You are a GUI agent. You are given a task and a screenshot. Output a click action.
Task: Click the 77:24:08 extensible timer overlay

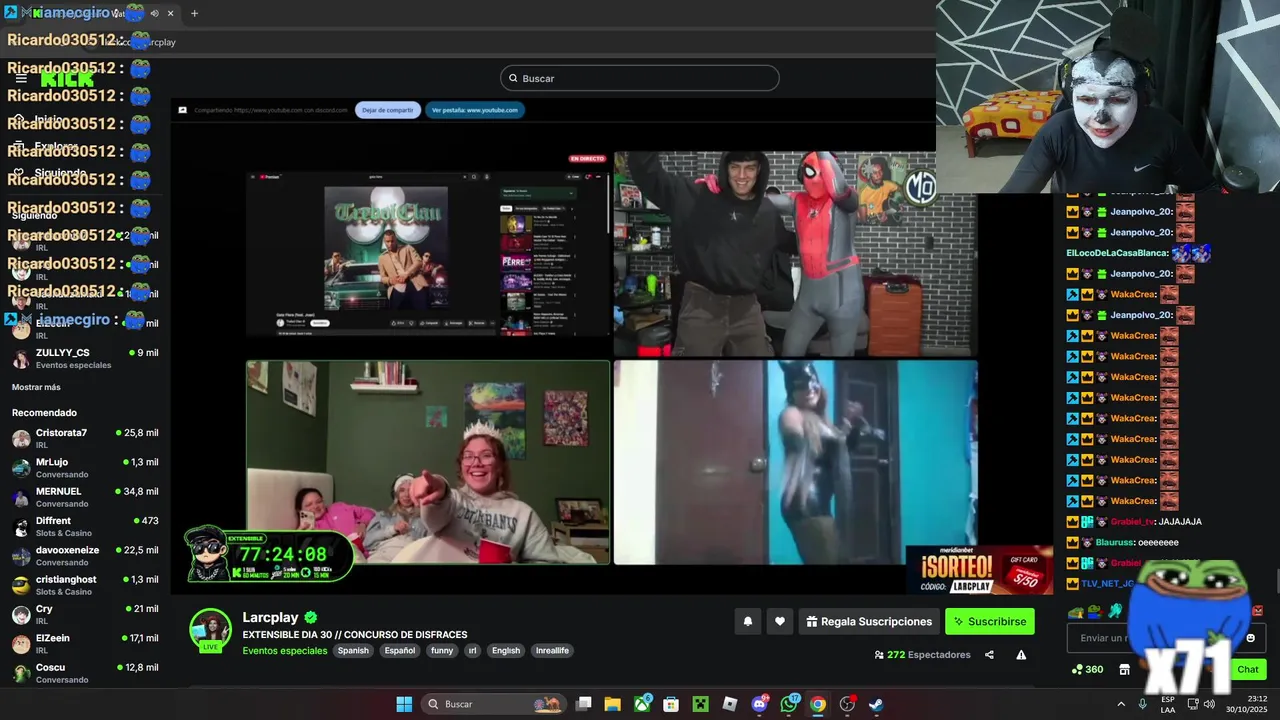pyautogui.click(x=270, y=554)
